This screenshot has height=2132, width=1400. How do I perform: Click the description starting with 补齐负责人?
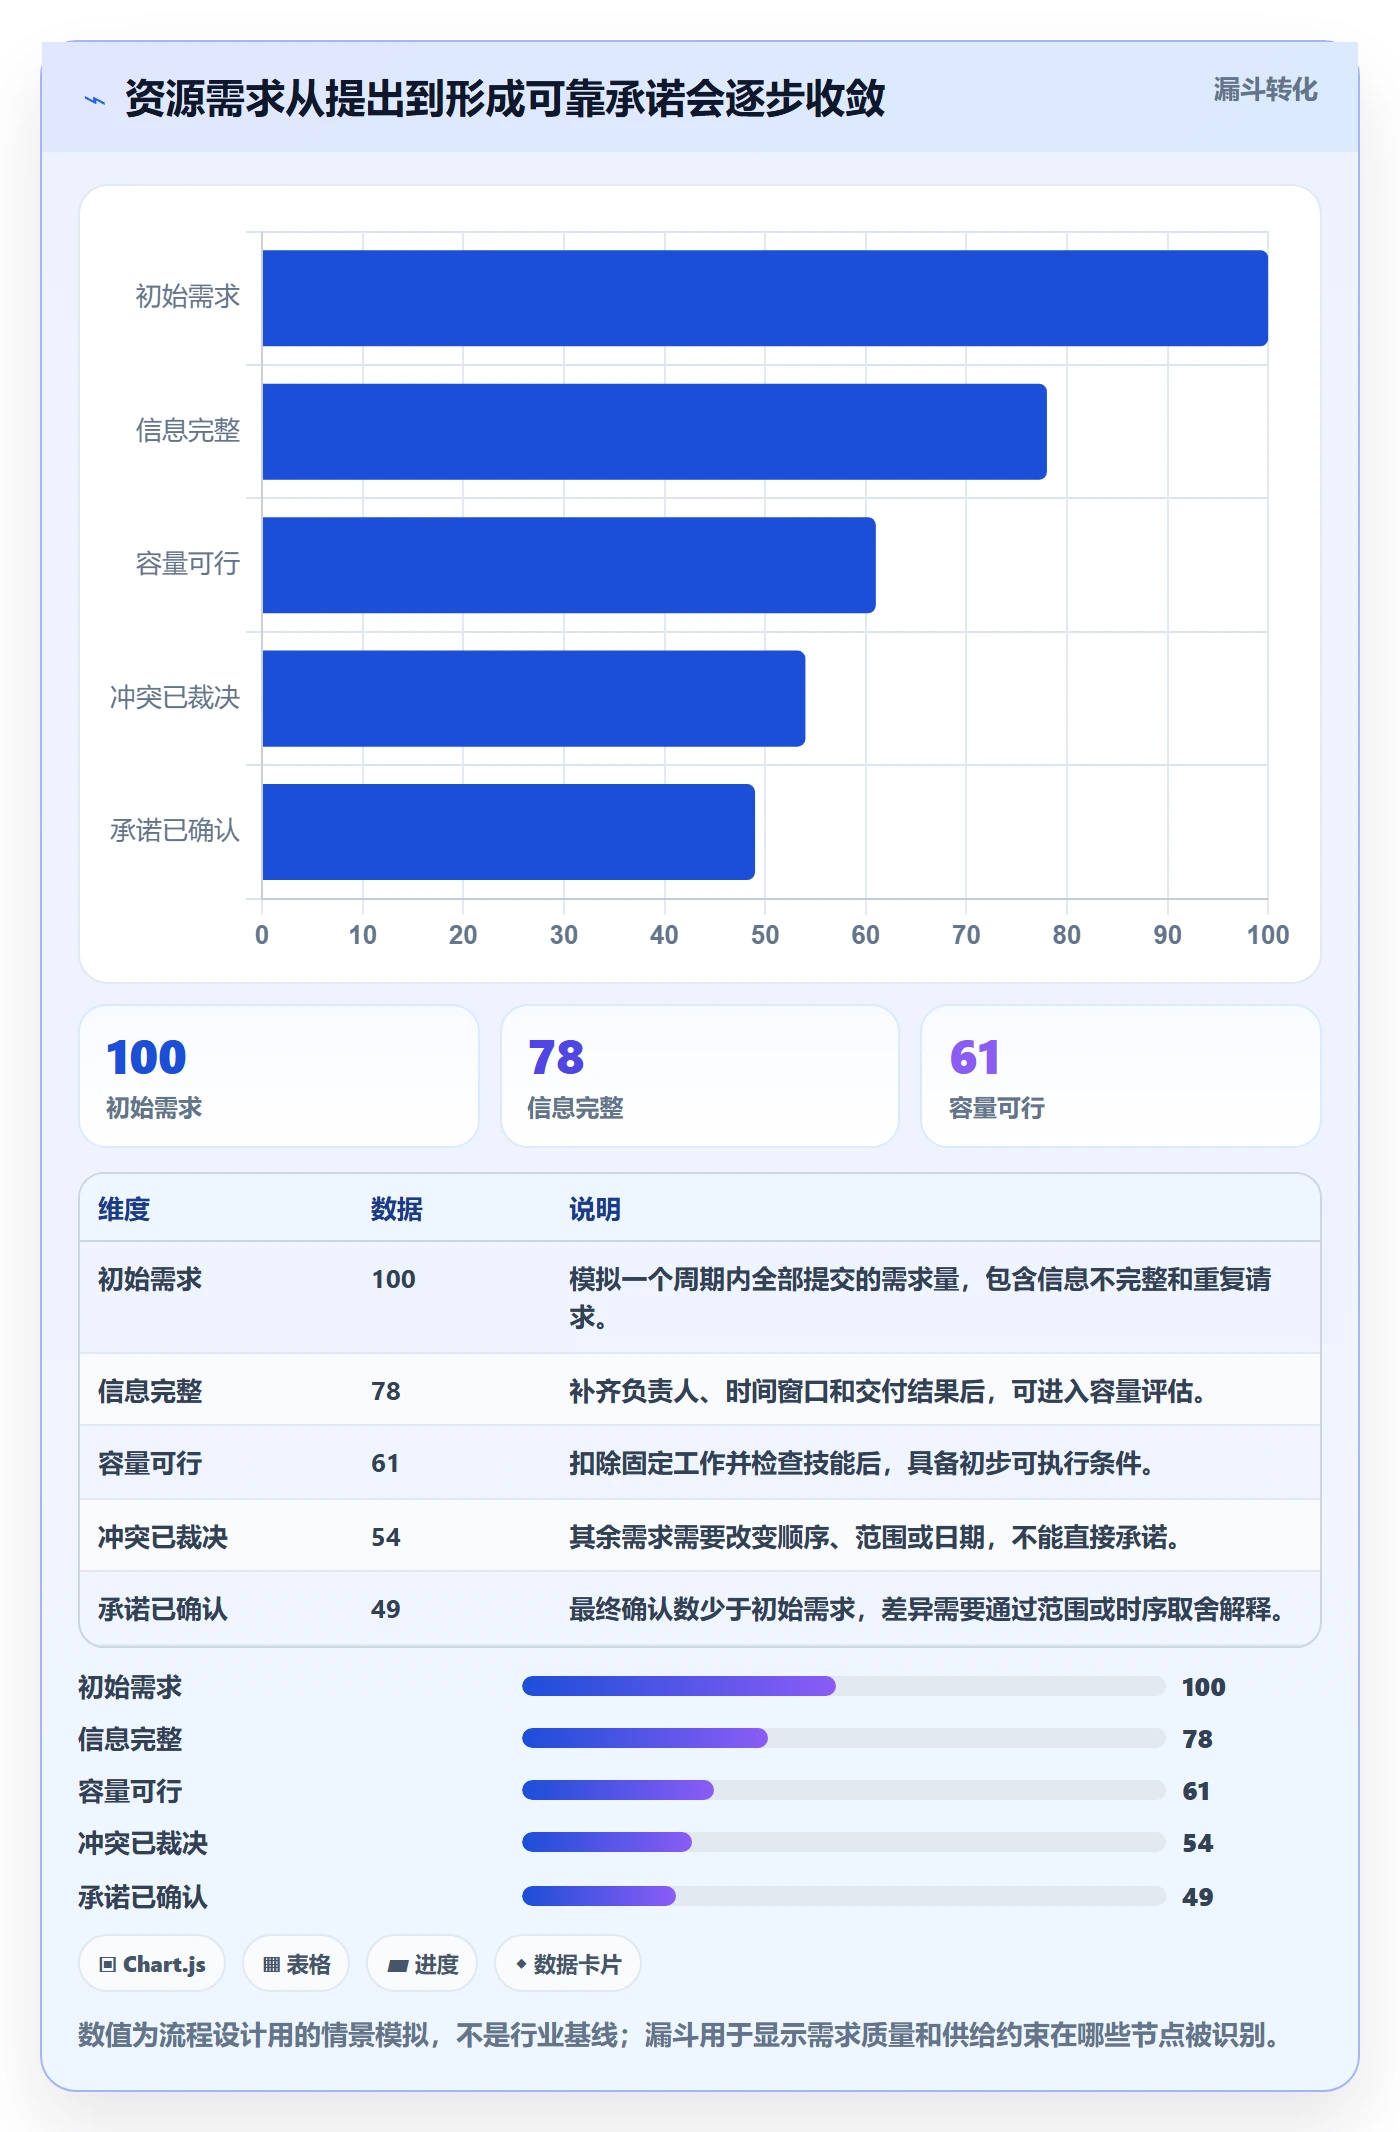point(887,1391)
